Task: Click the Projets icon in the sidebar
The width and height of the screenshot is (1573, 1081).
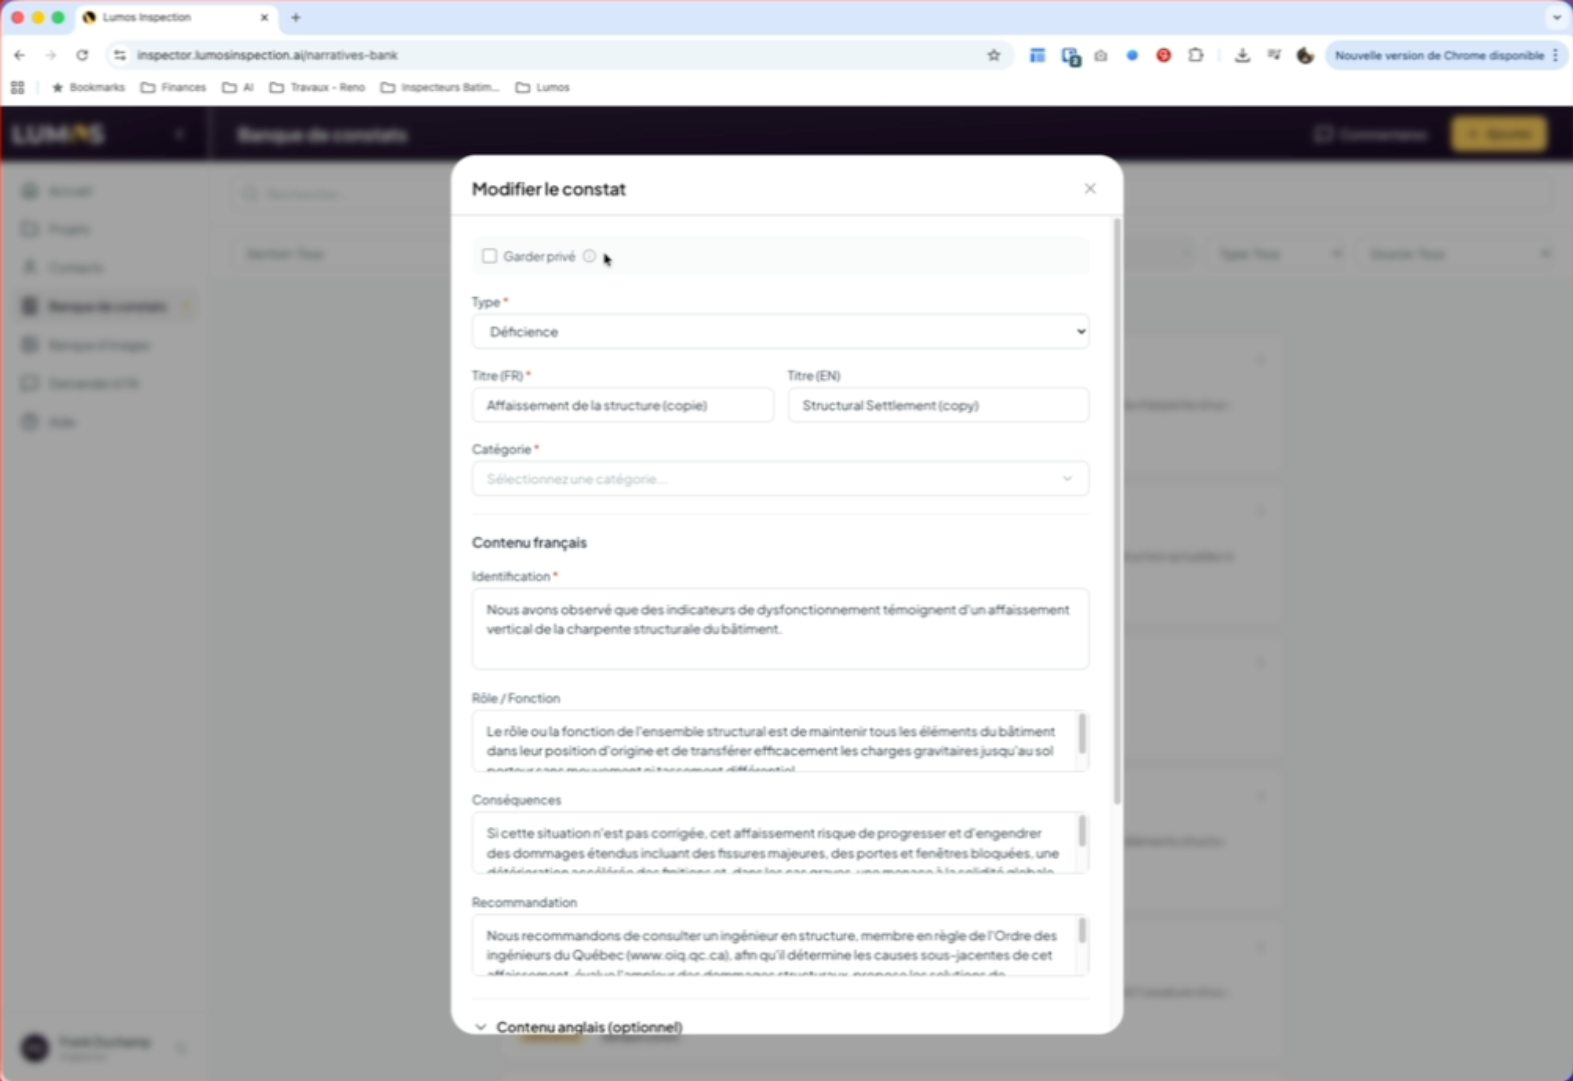Action: point(30,229)
